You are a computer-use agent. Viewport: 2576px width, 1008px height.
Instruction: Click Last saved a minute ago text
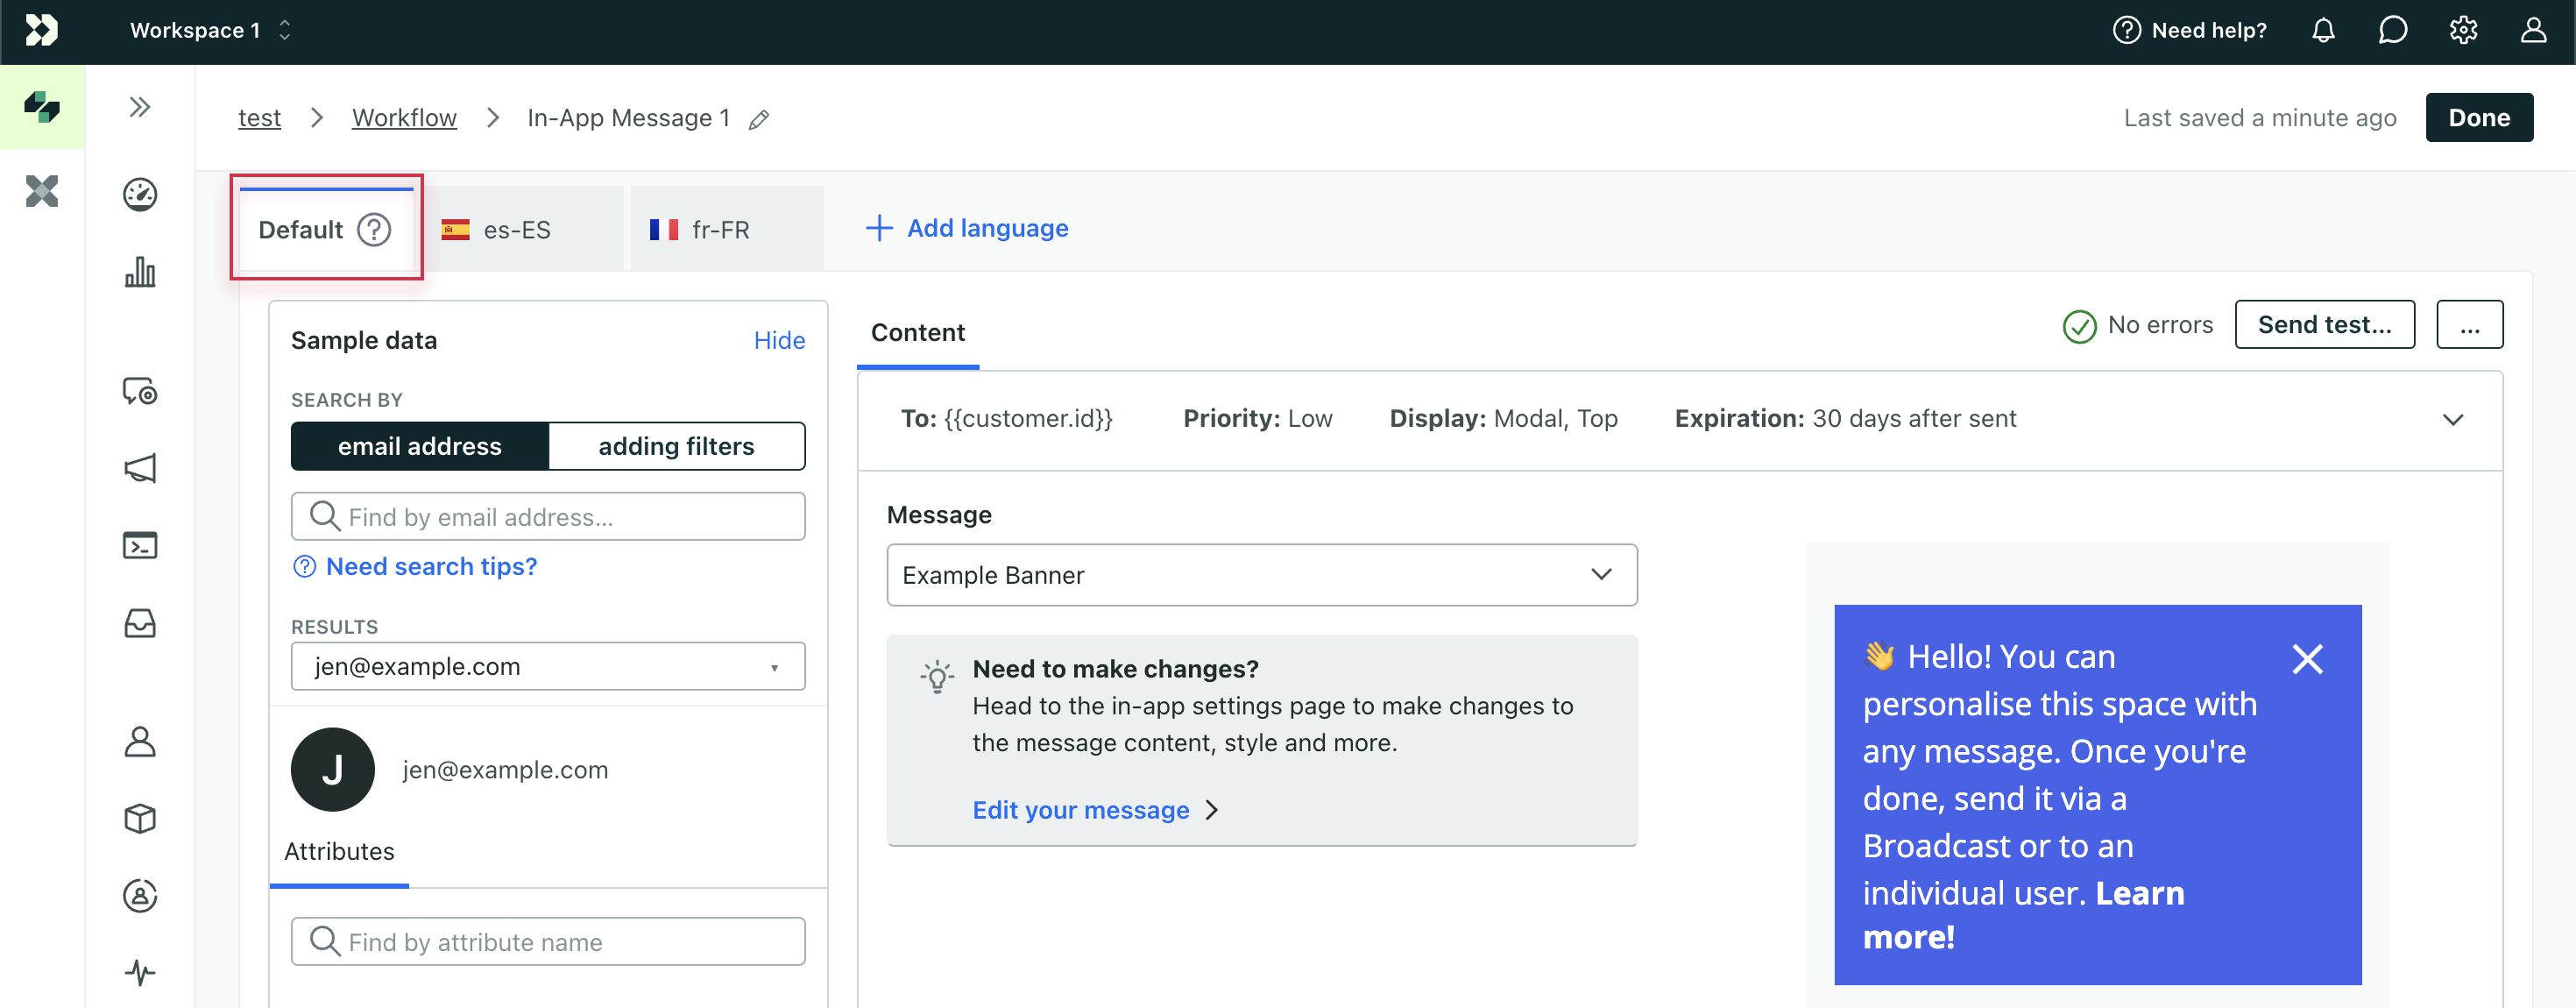2259,118
